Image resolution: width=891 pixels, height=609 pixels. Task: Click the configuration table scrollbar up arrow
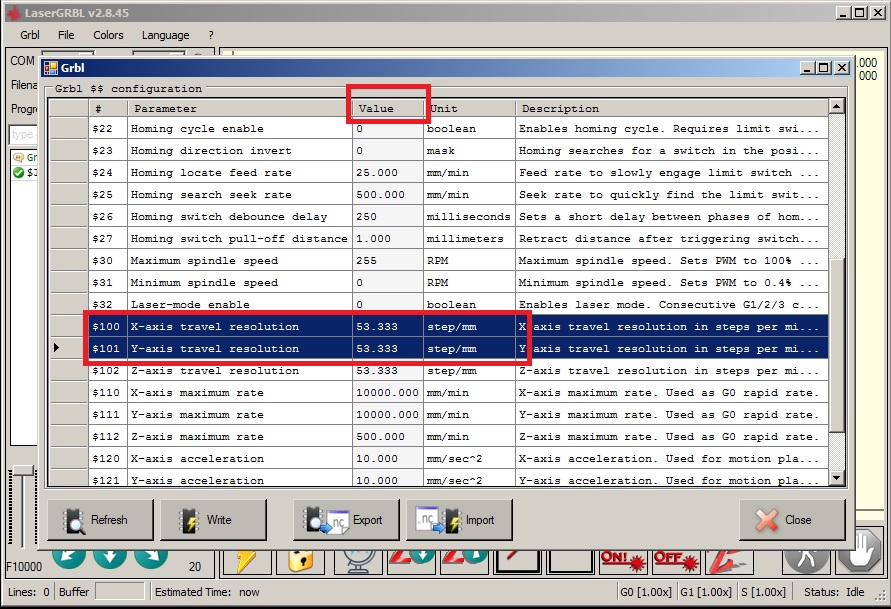coord(836,106)
